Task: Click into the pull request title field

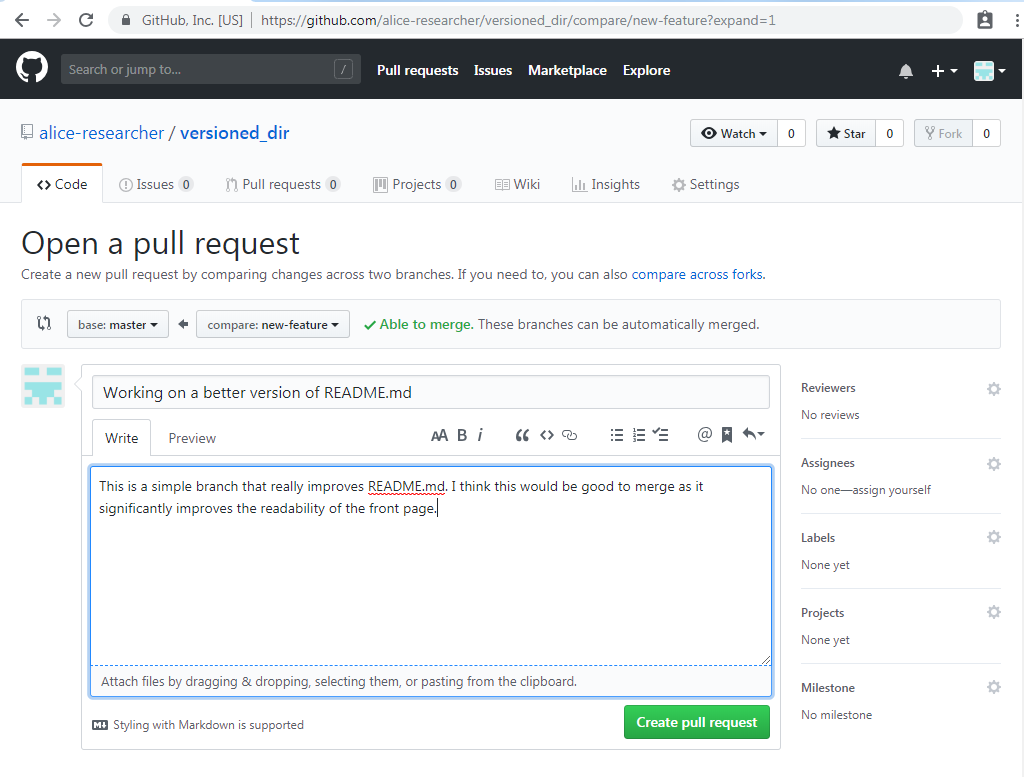Action: pos(430,391)
